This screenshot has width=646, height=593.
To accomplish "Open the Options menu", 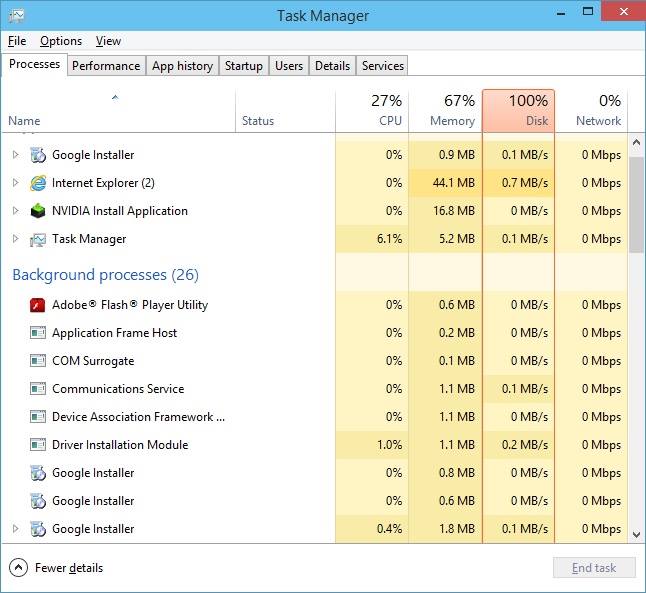I will tap(61, 41).
